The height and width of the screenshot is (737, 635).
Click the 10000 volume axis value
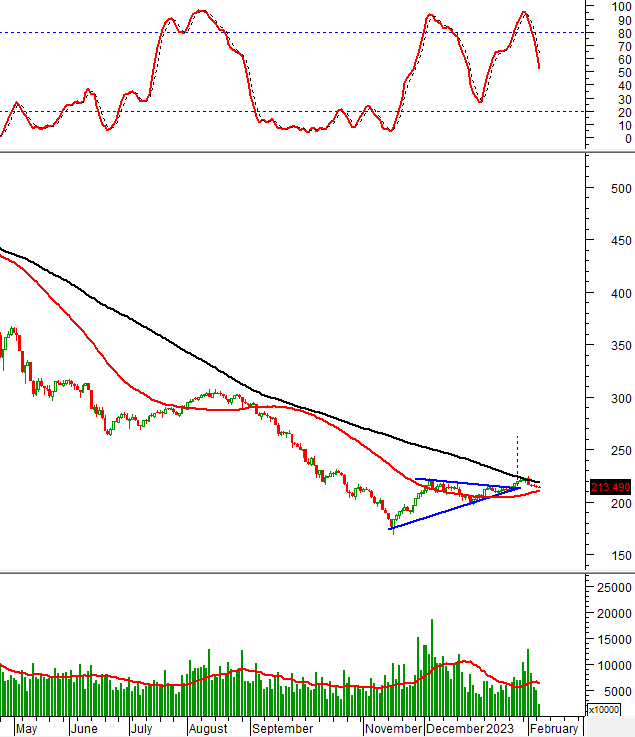614,666
